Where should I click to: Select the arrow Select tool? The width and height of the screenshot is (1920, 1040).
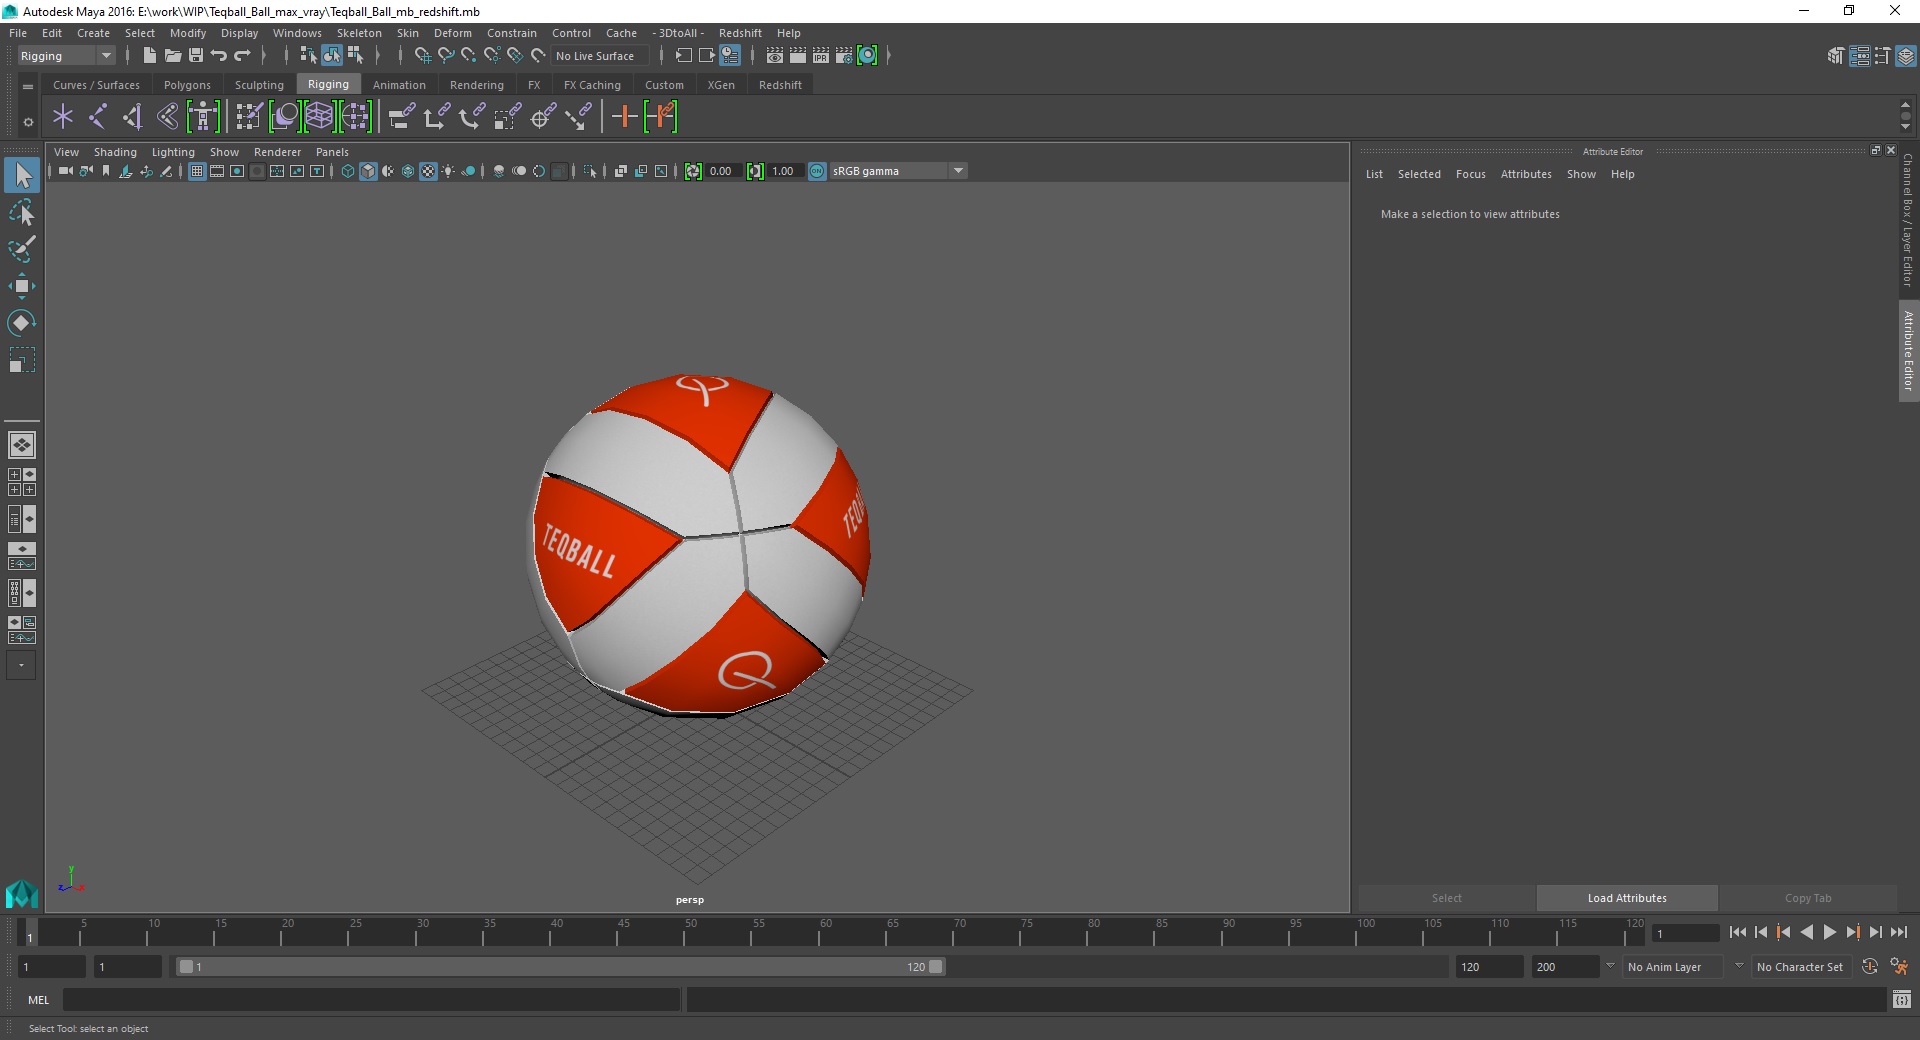tap(21, 176)
